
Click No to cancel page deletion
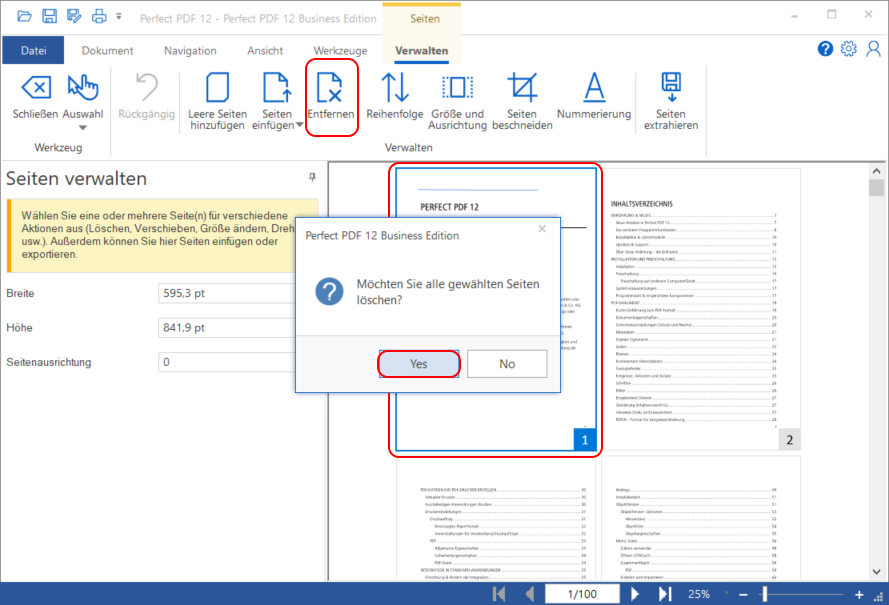507,364
